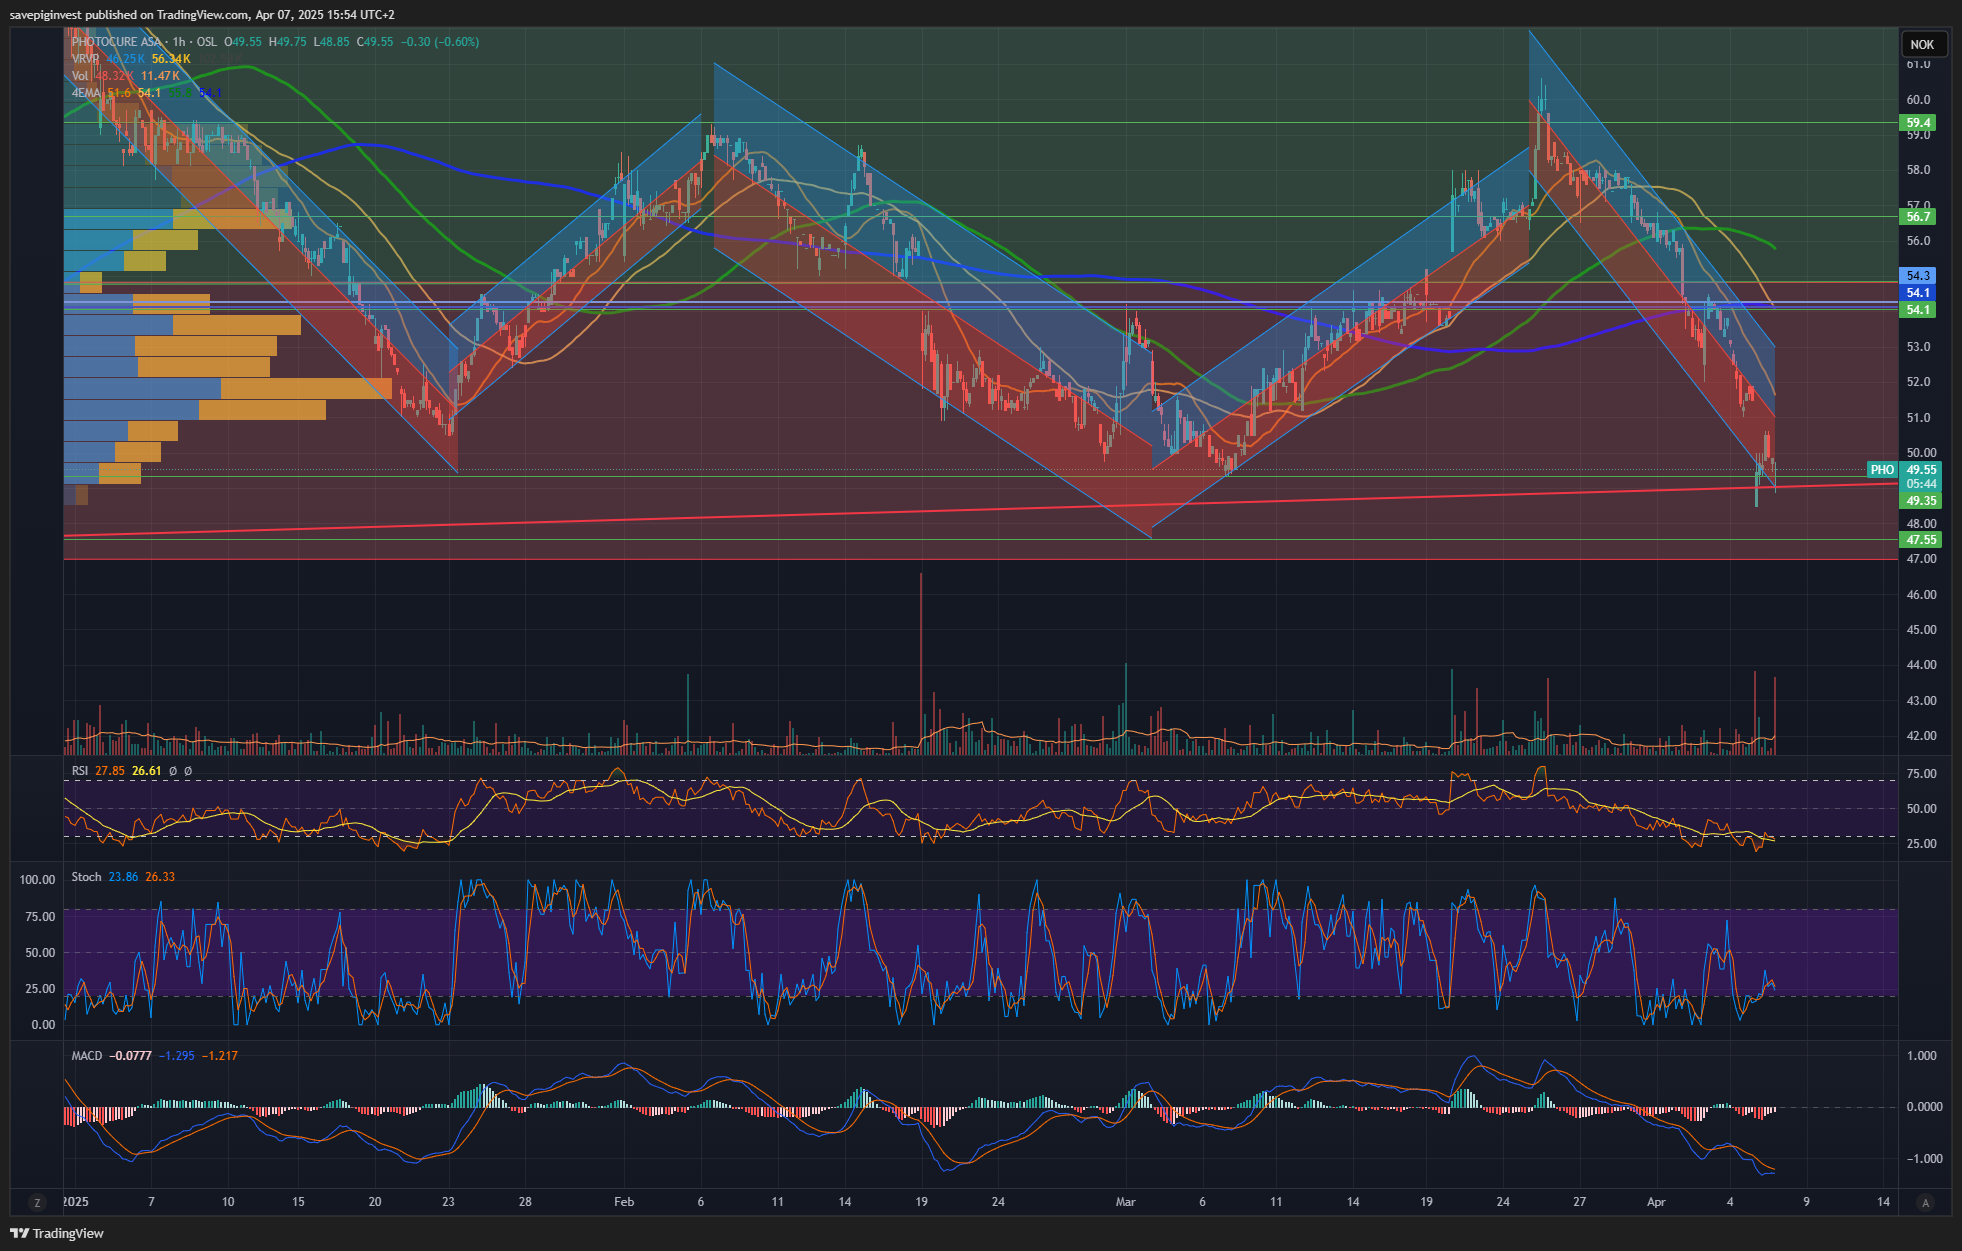
Task: Click the Vol value 11.47K
Action: [160, 76]
